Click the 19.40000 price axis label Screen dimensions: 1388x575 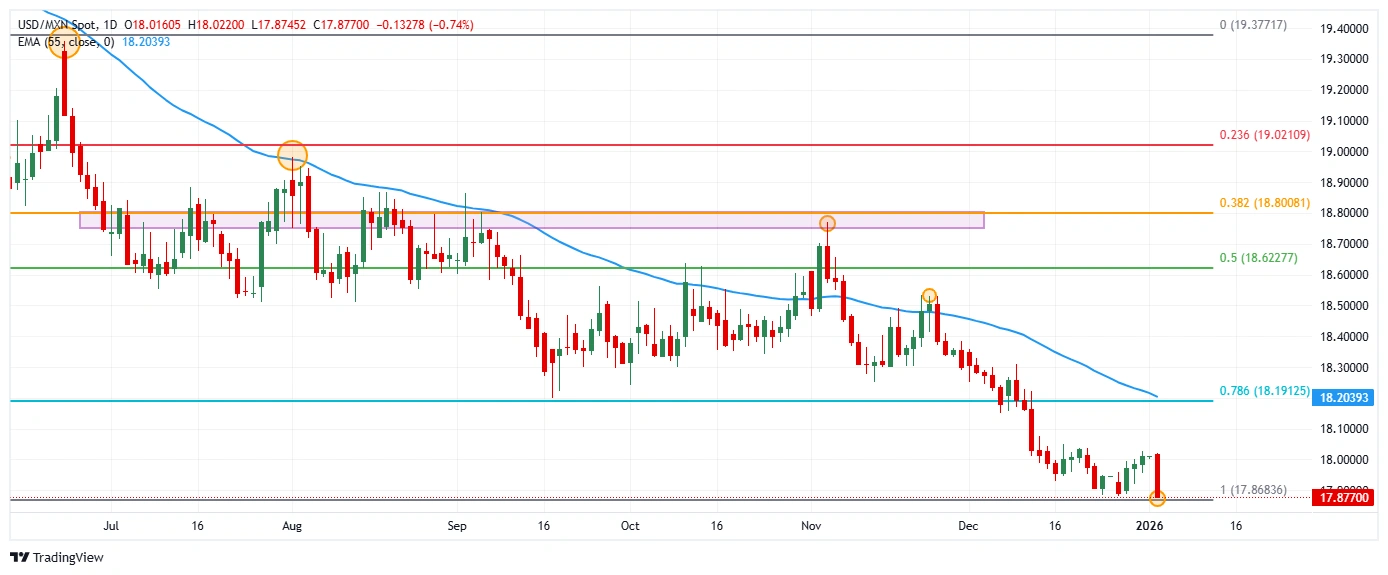pyautogui.click(x=1344, y=30)
